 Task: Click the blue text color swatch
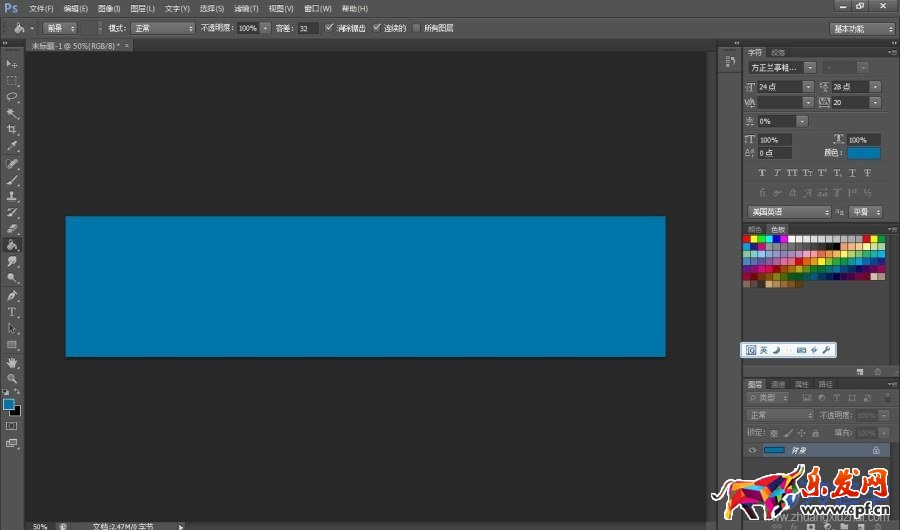click(x=864, y=153)
